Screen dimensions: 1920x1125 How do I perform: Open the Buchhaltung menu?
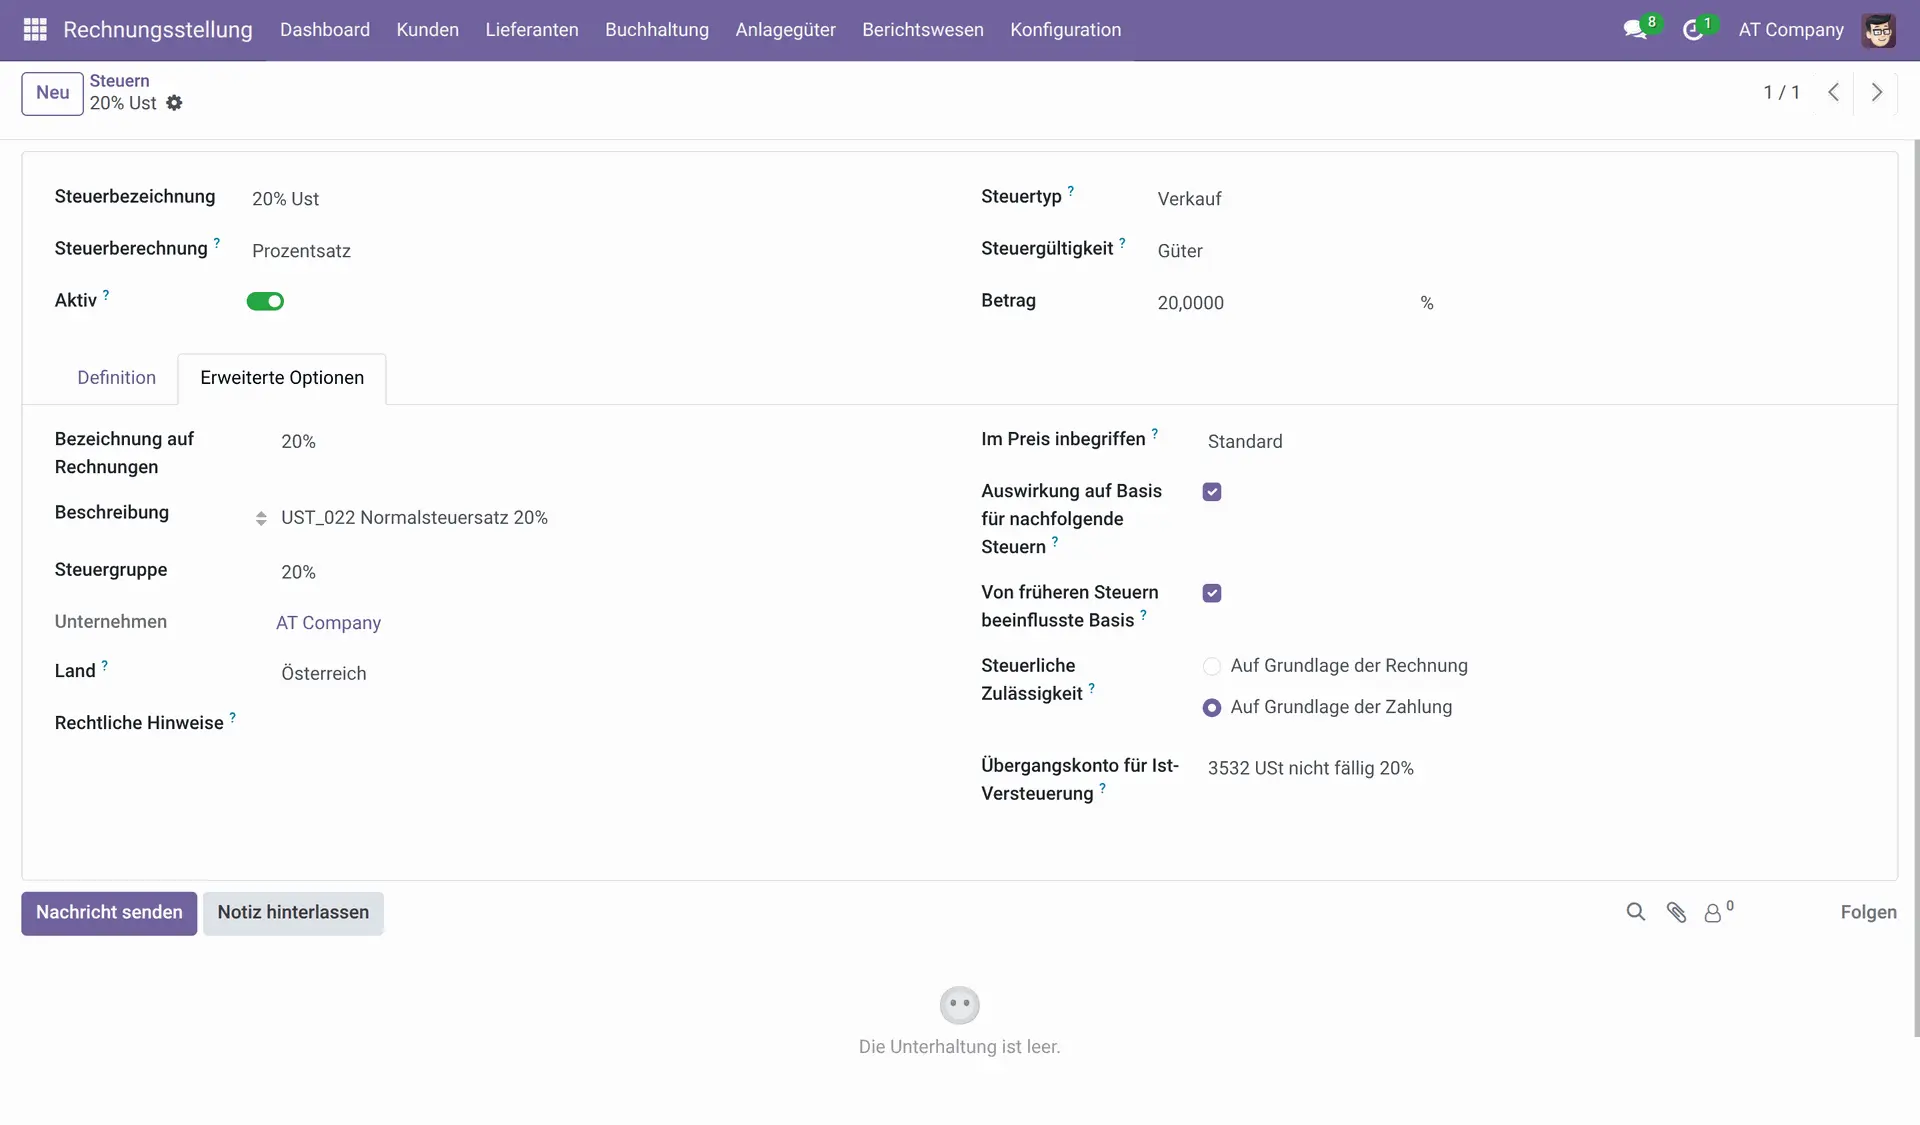(x=656, y=30)
